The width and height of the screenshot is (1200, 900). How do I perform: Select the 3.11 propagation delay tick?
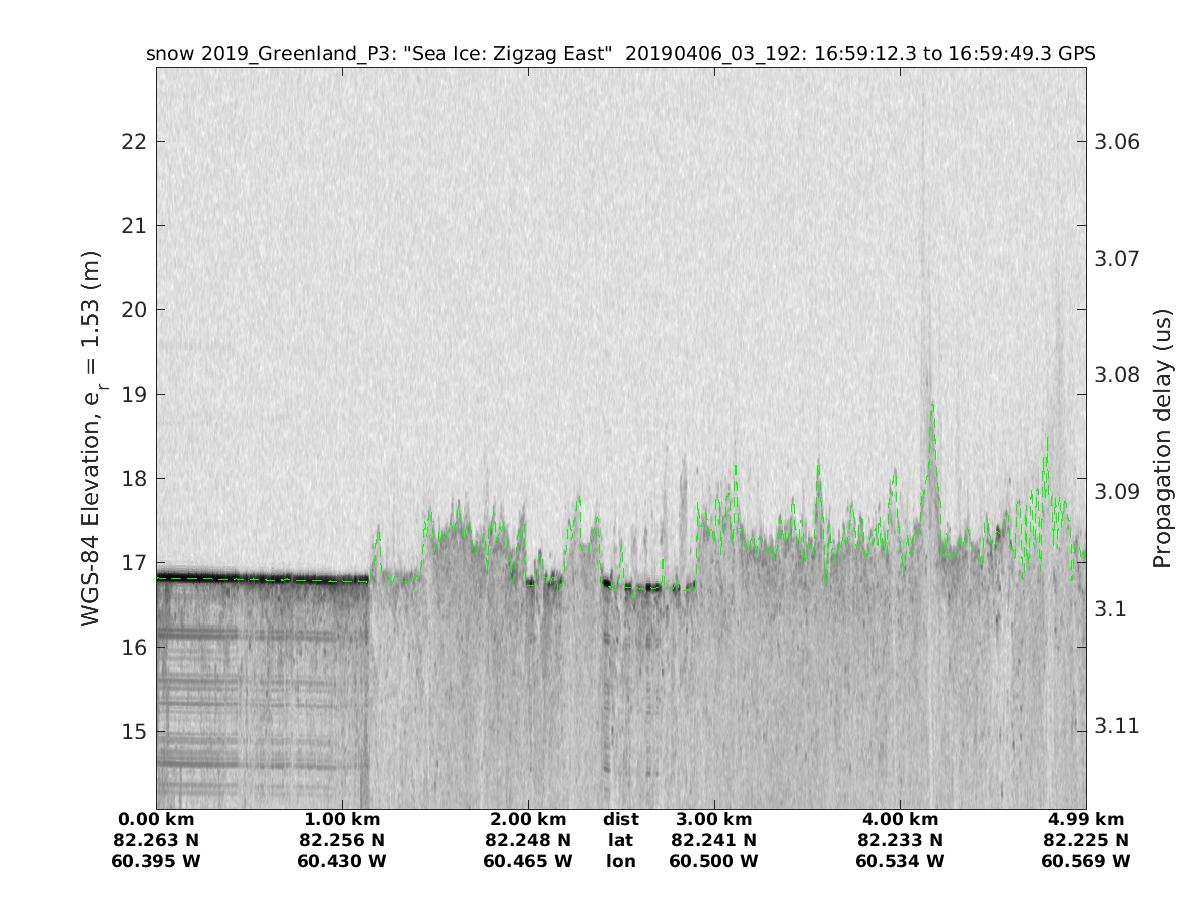point(1114,726)
